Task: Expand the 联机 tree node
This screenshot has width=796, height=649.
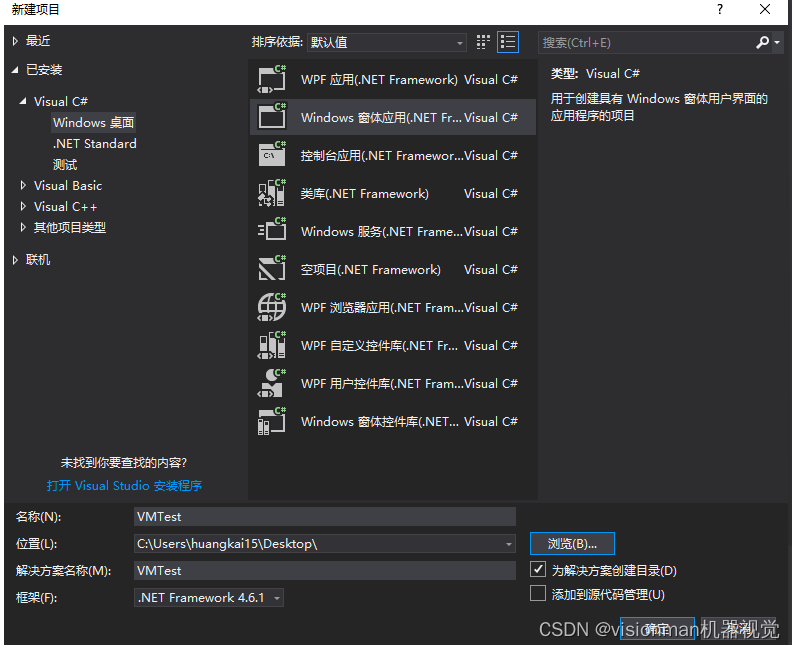Action: 15,260
